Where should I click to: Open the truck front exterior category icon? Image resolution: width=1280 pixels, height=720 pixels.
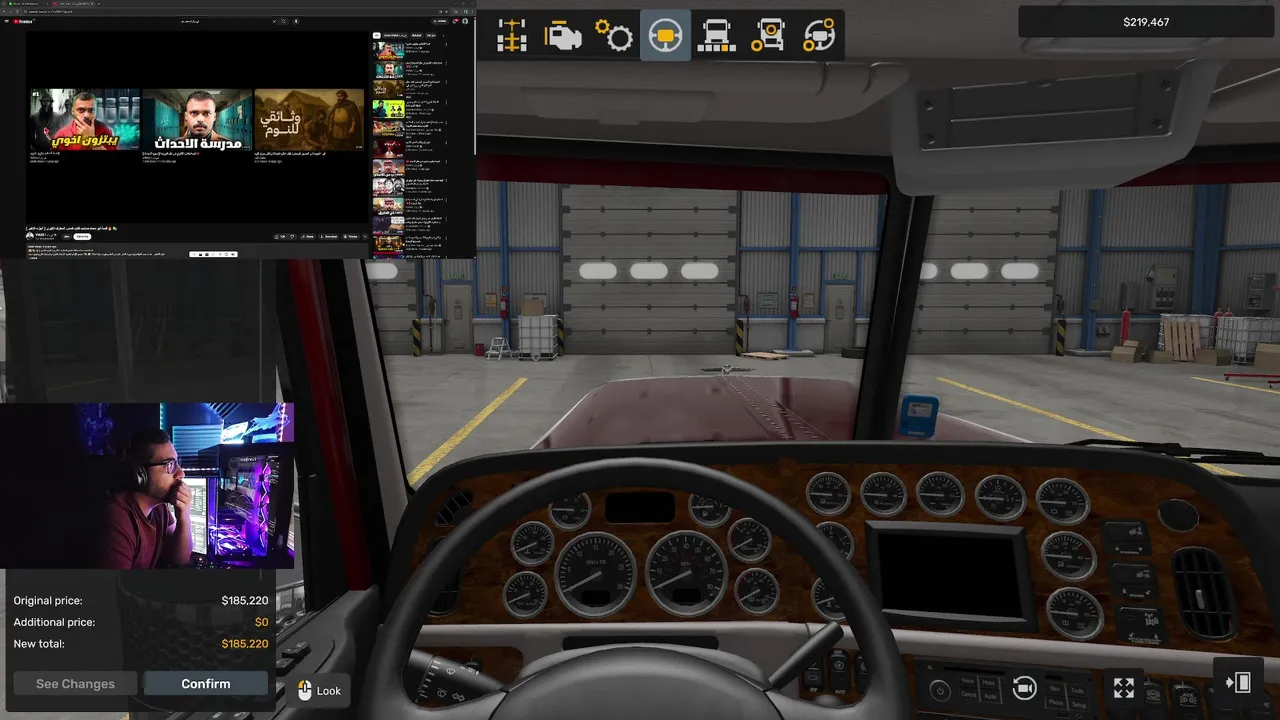pyautogui.click(x=716, y=36)
